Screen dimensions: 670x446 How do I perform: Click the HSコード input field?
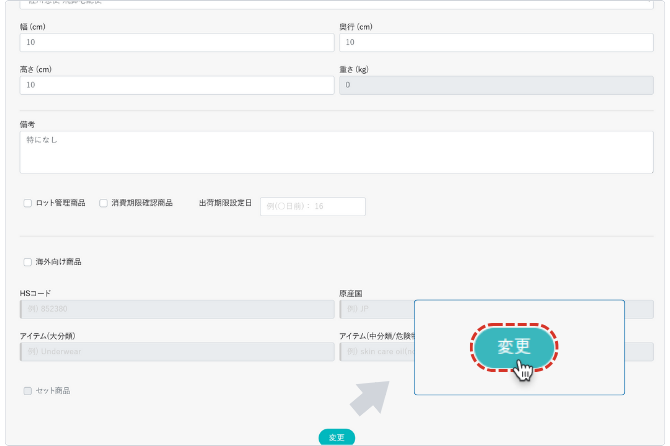tap(177, 309)
